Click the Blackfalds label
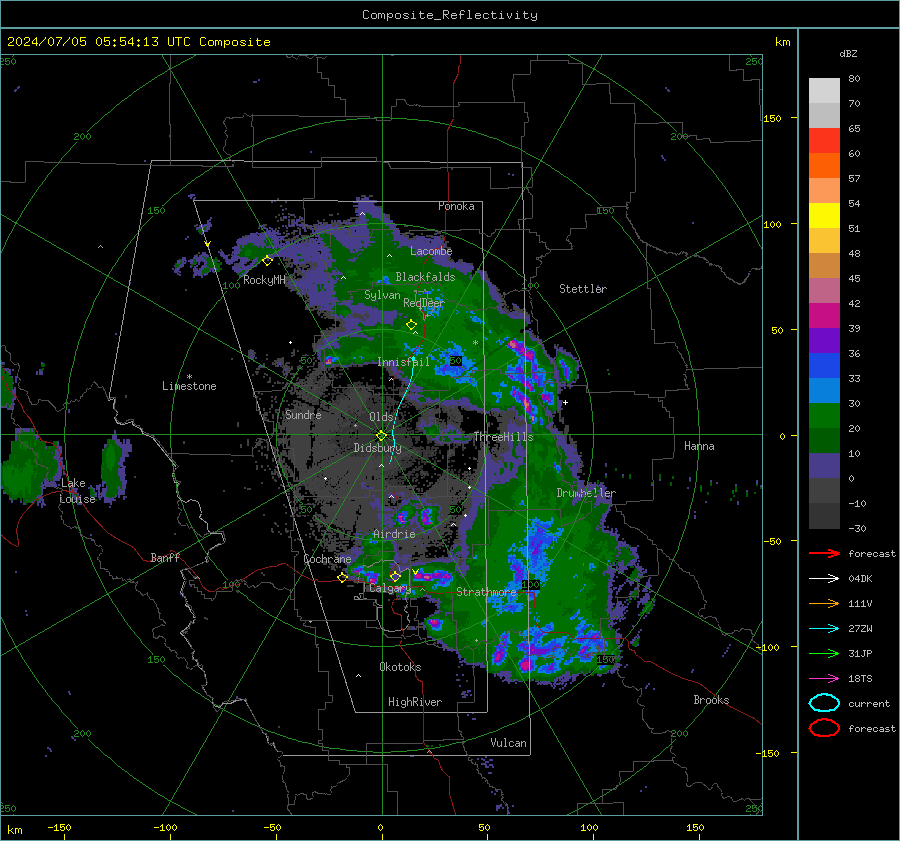This screenshot has height=841, width=900. pos(425,277)
